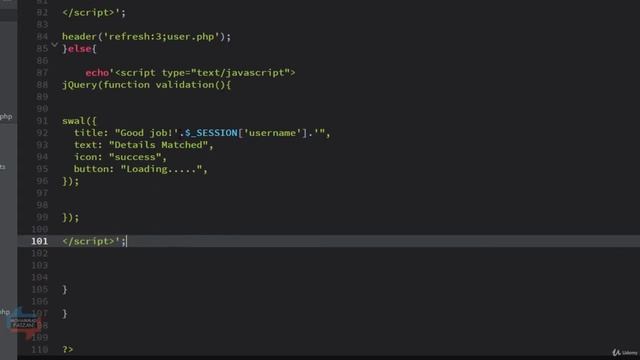Click the closing ?> PHP tag on line 110
The width and height of the screenshot is (640, 360).
68,349
